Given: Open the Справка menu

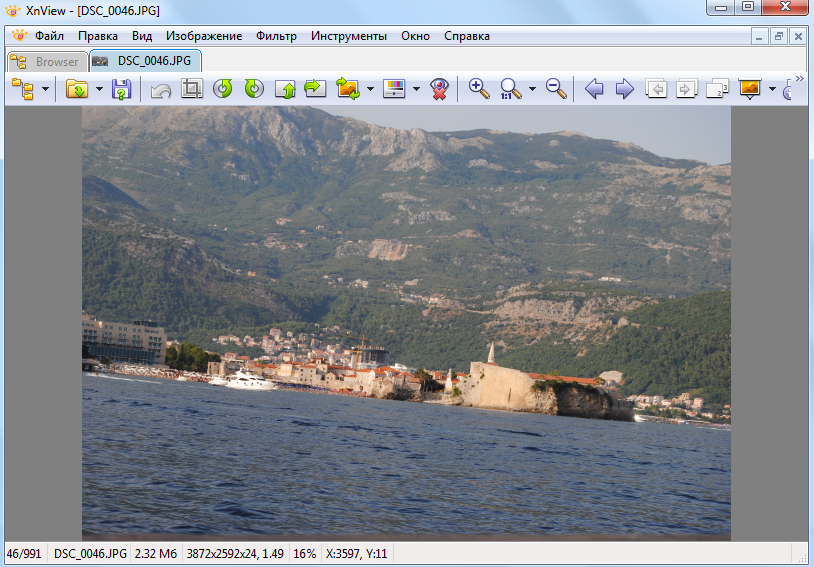Looking at the screenshot, I should point(467,36).
